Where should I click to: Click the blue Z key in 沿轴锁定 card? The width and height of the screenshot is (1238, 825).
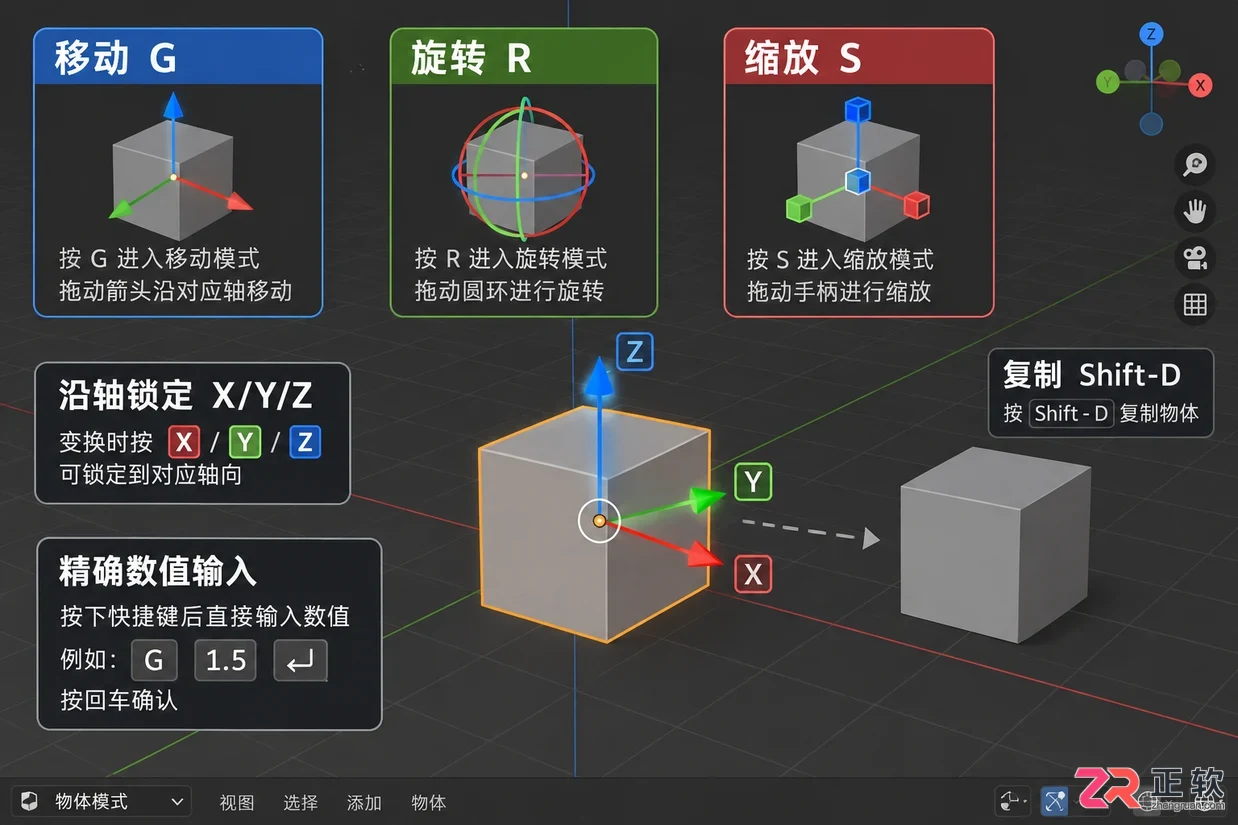(305, 442)
